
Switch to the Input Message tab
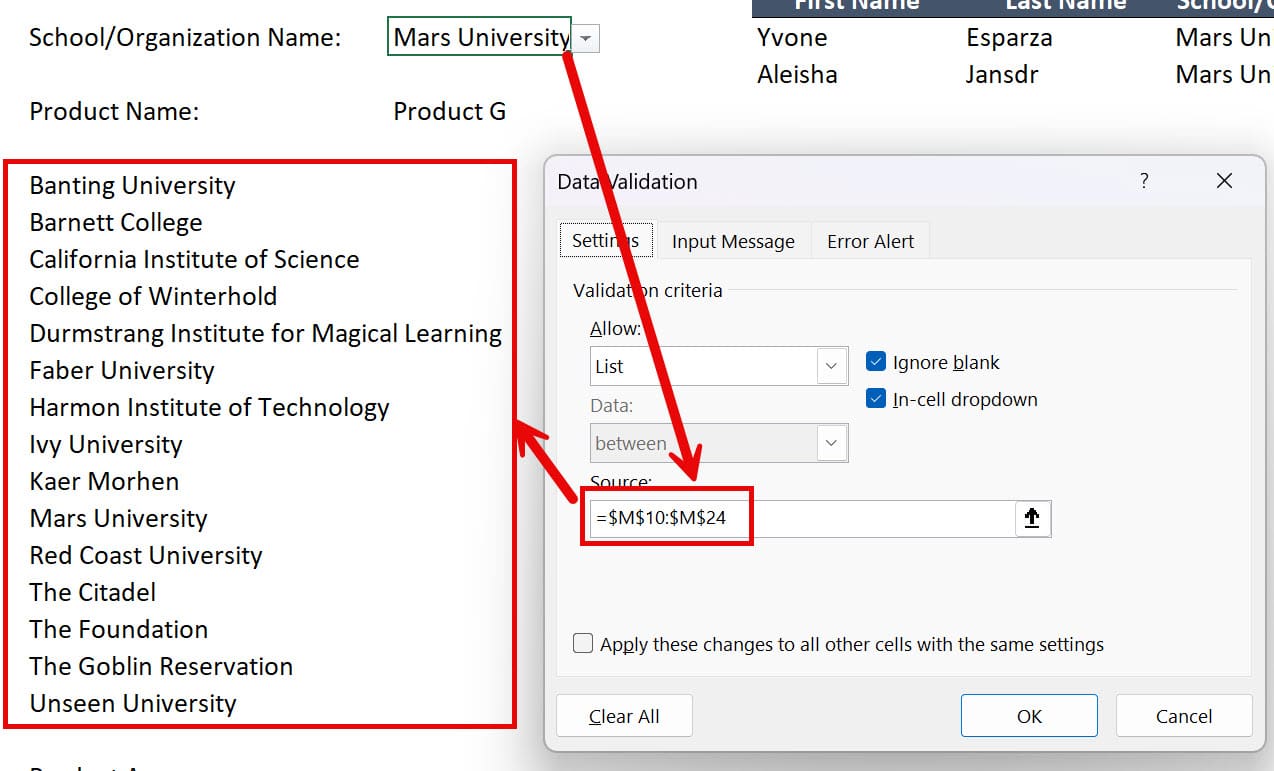point(733,240)
